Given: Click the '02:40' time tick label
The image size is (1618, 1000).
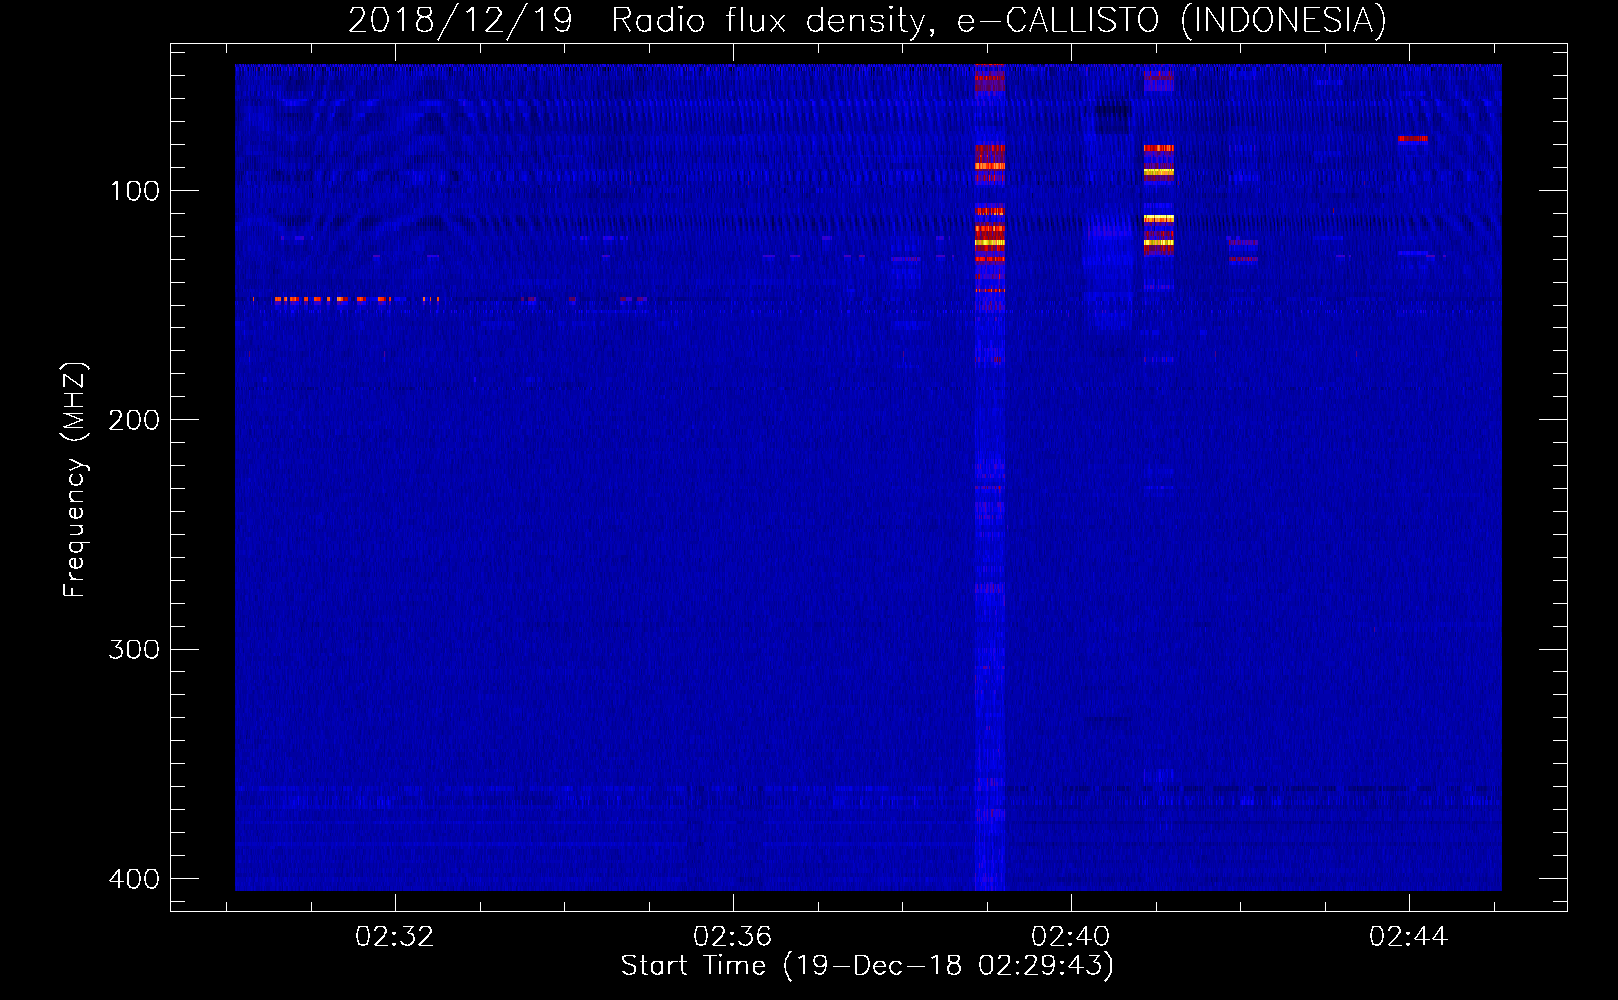Looking at the screenshot, I should [1071, 937].
